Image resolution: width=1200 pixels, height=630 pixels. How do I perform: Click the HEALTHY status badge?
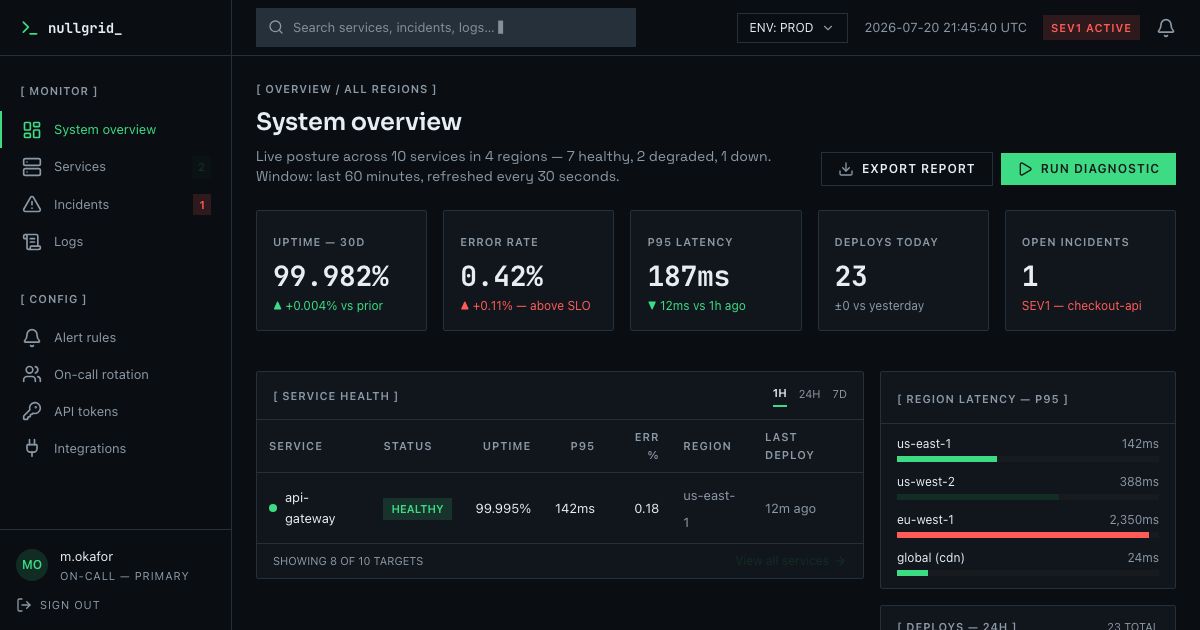click(417, 509)
